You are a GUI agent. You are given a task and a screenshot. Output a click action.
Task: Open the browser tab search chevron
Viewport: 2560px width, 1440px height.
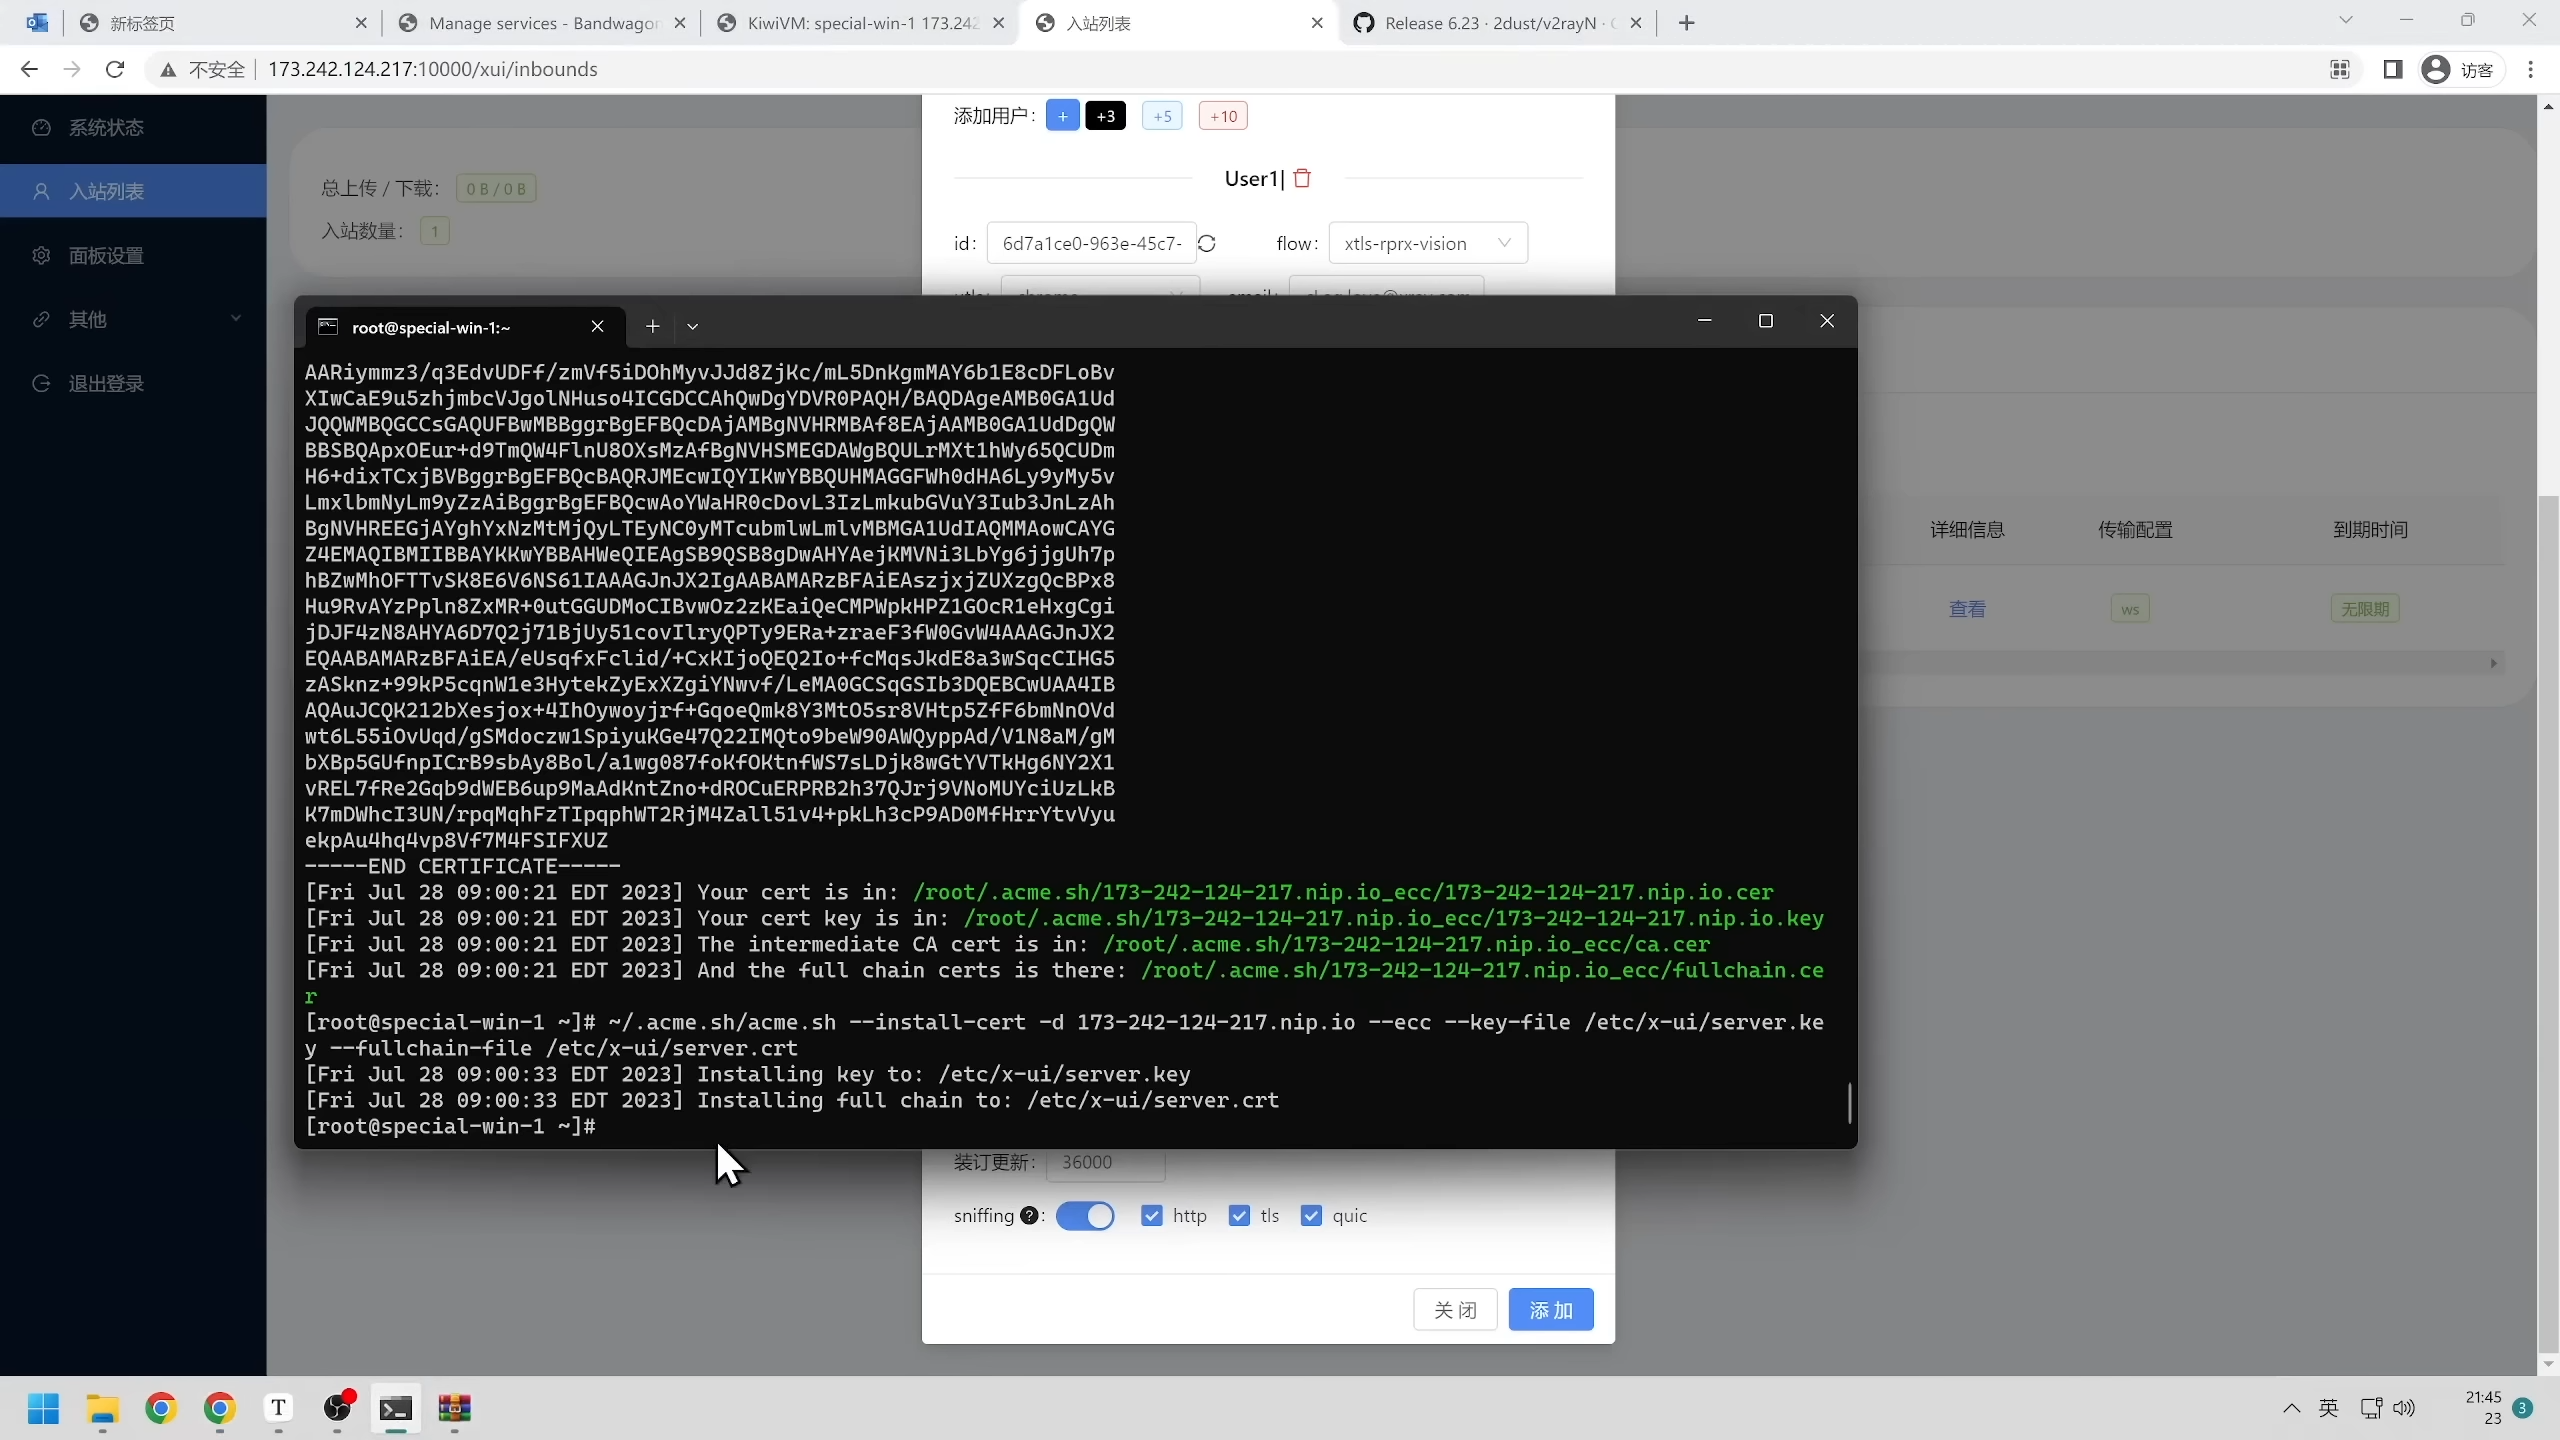(2346, 21)
